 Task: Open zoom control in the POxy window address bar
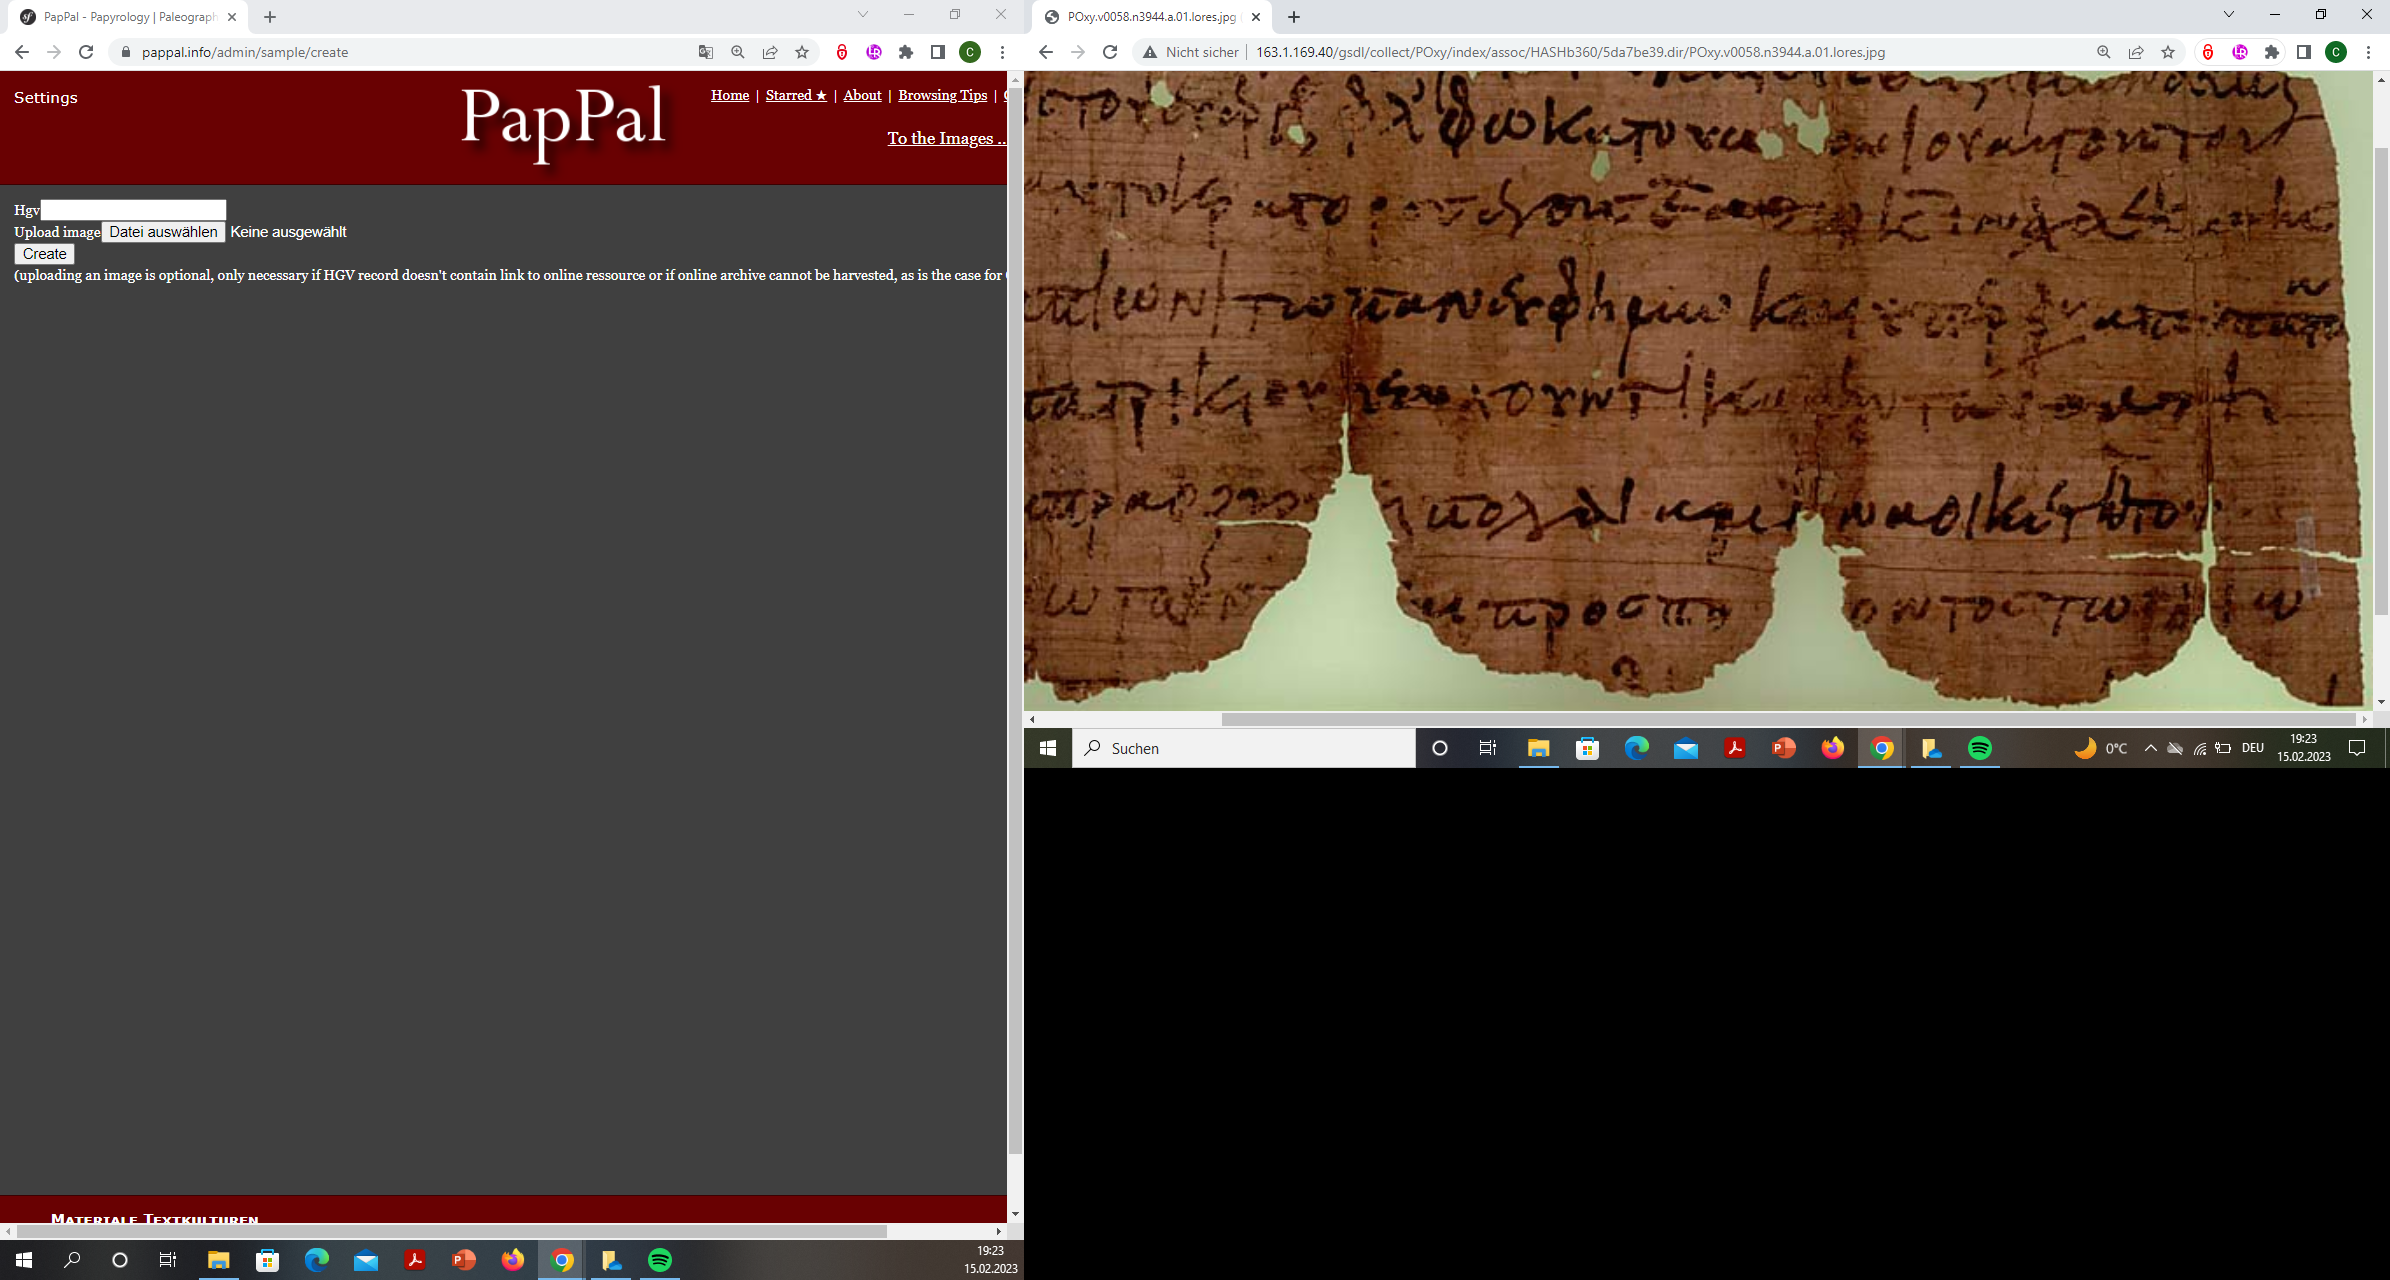[2104, 52]
